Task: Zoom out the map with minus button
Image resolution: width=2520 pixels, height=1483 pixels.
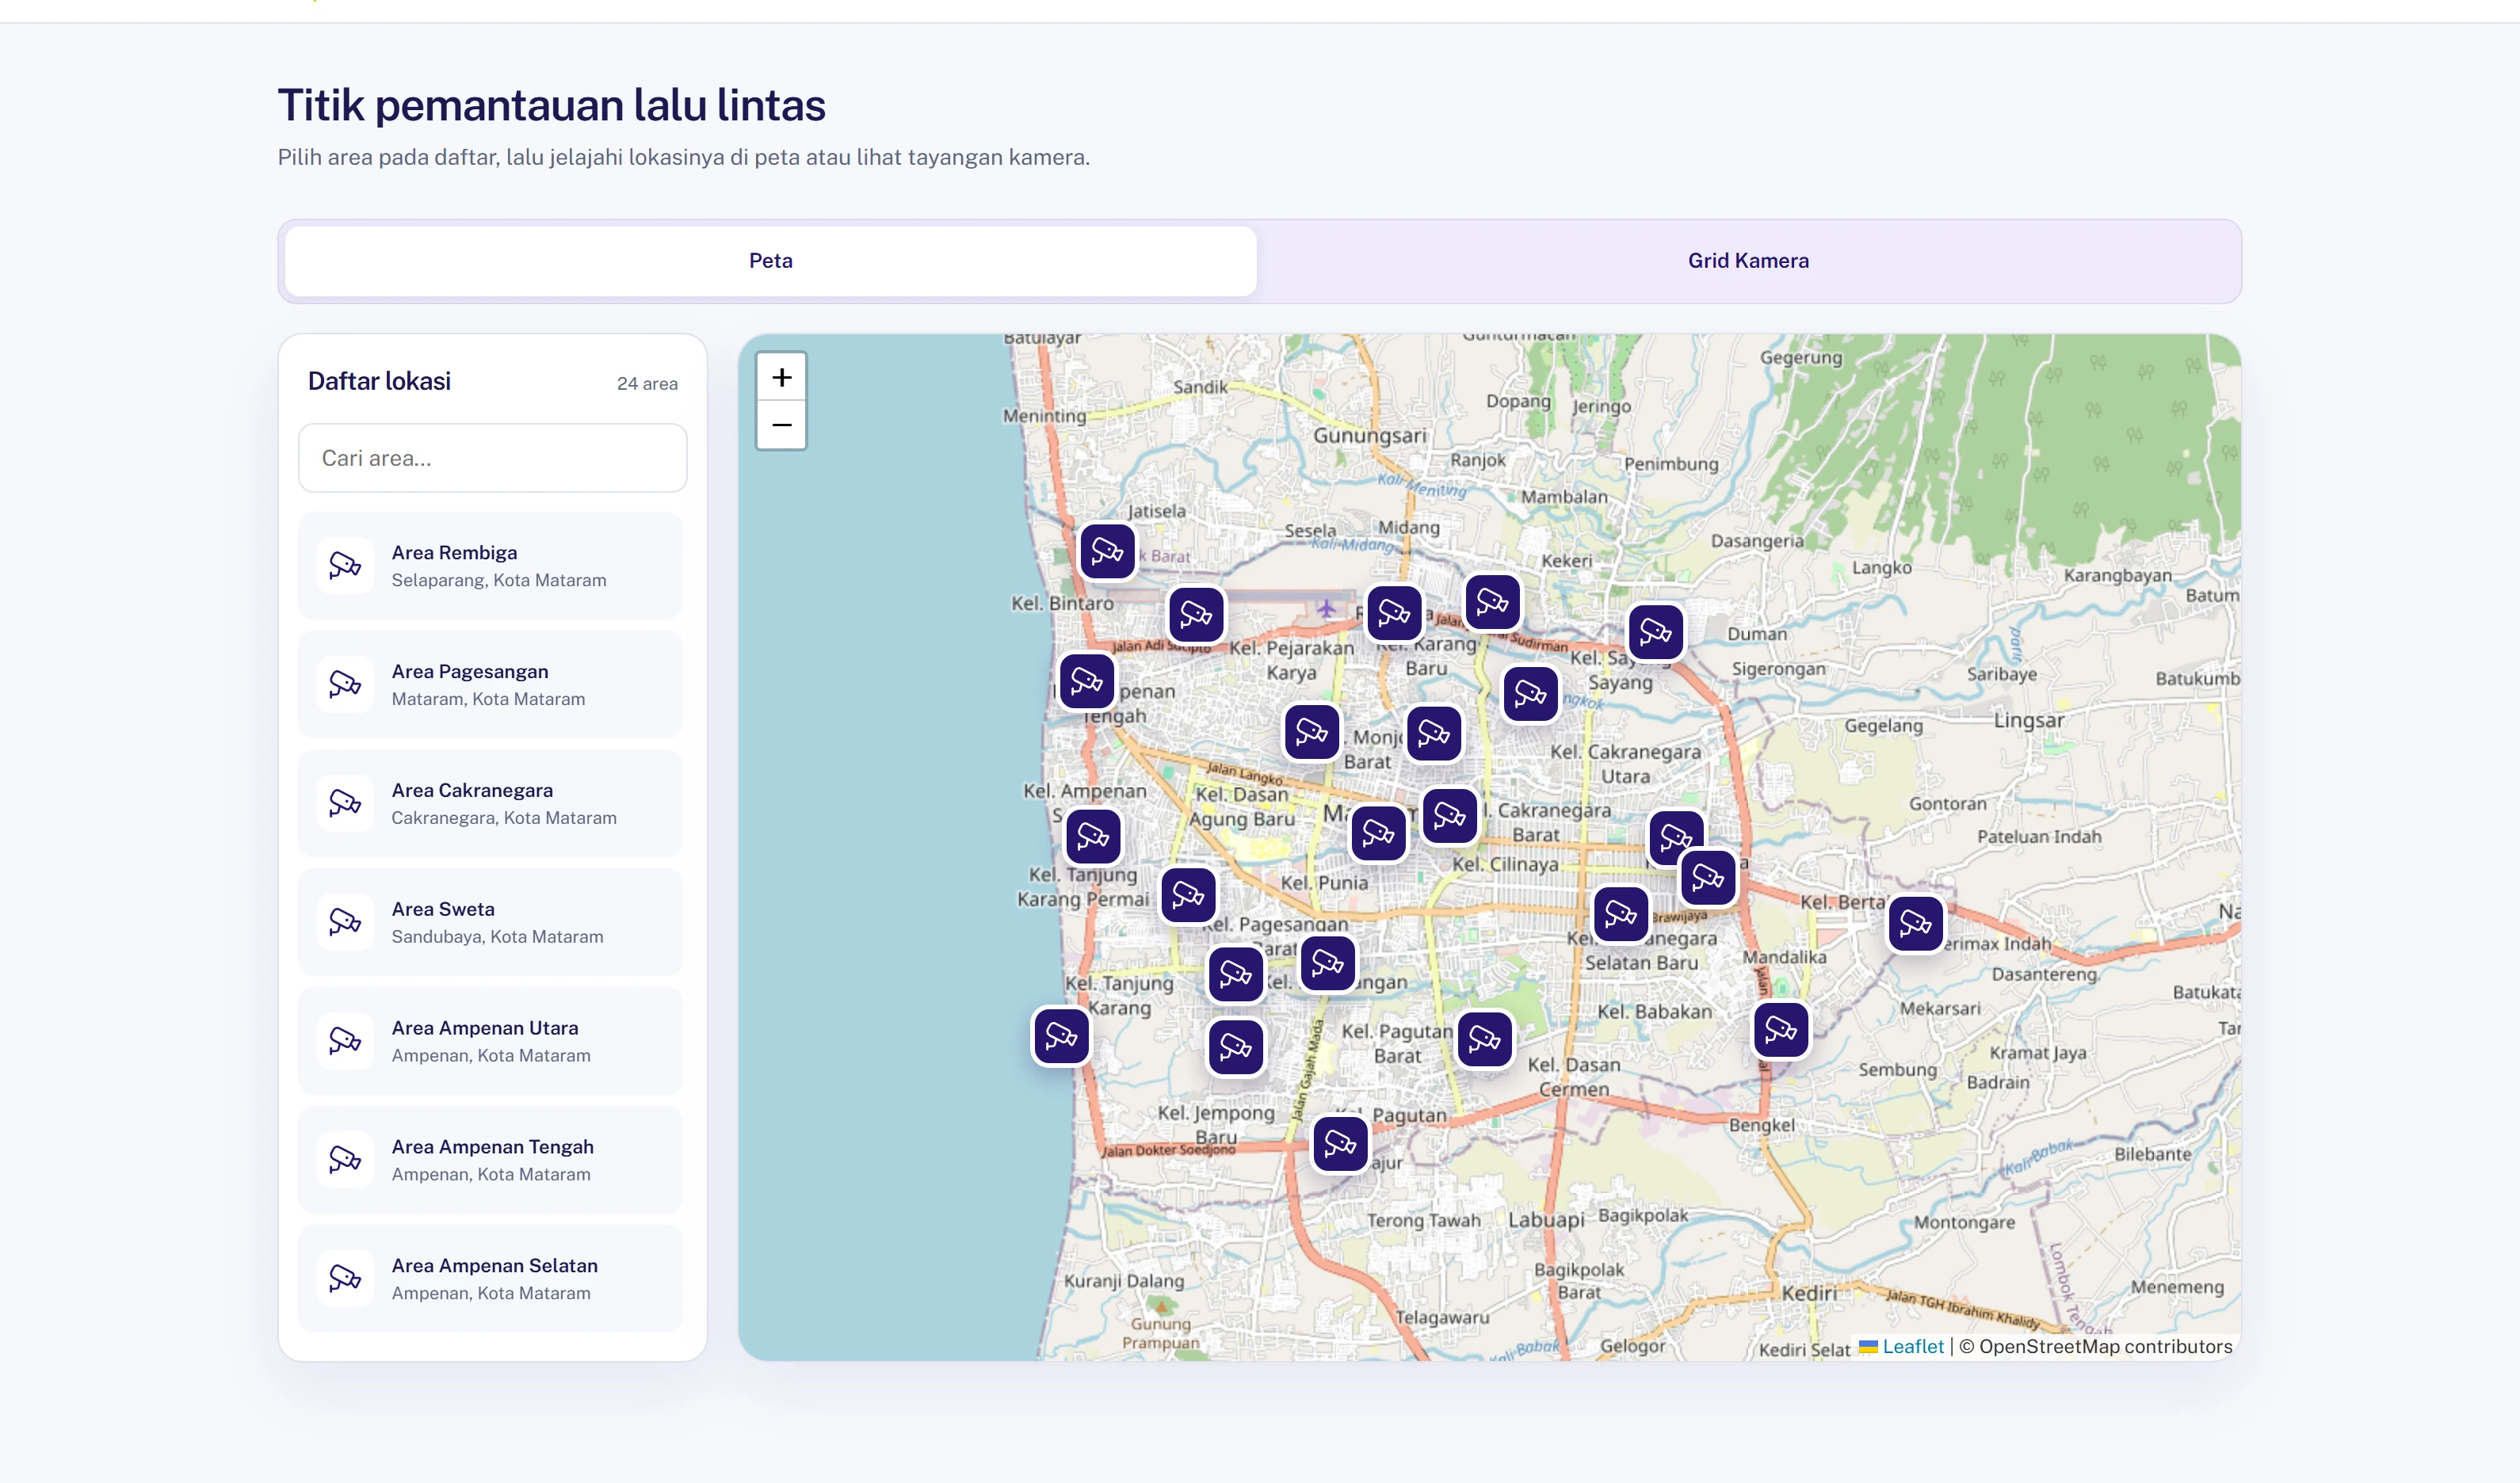Action: [781, 425]
